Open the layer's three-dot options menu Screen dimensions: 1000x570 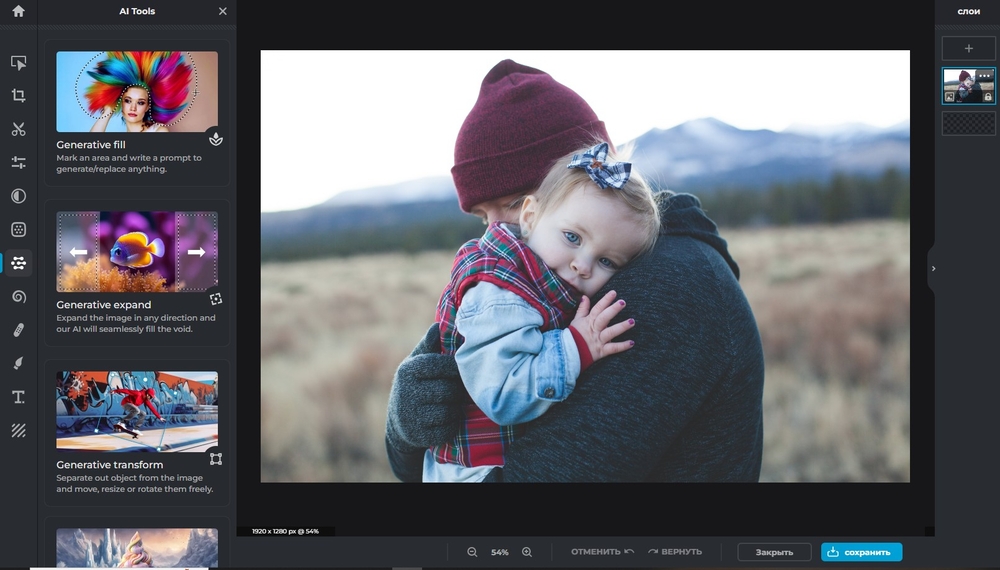coord(984,76)
